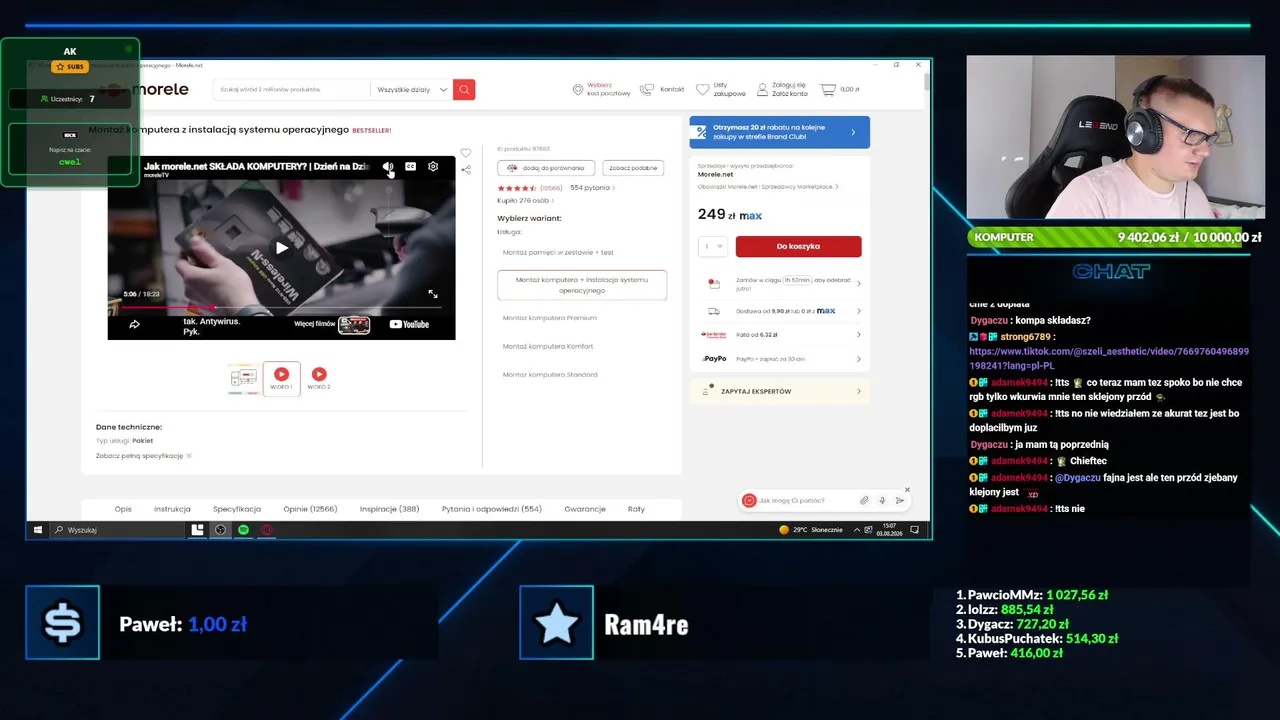The image size is (1280, 720).
Task: Click the user account icon
Action: tap(763, 89)
